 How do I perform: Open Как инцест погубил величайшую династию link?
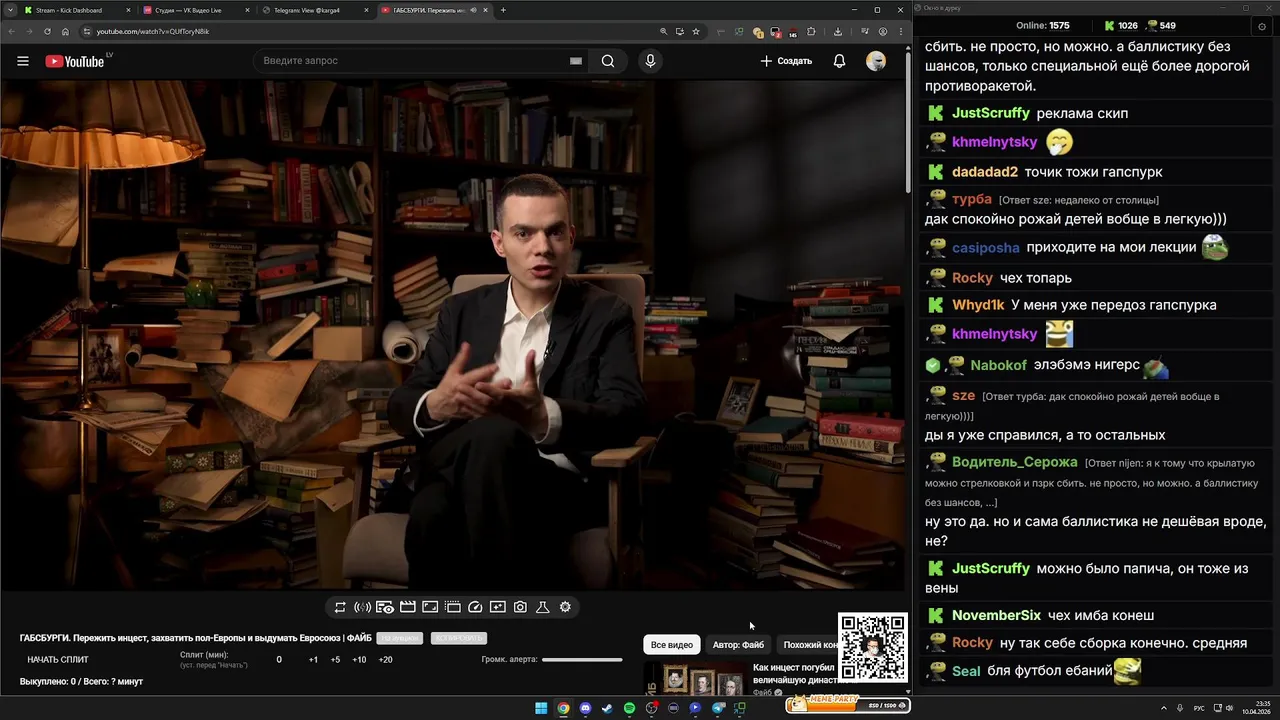pos(794,673)
